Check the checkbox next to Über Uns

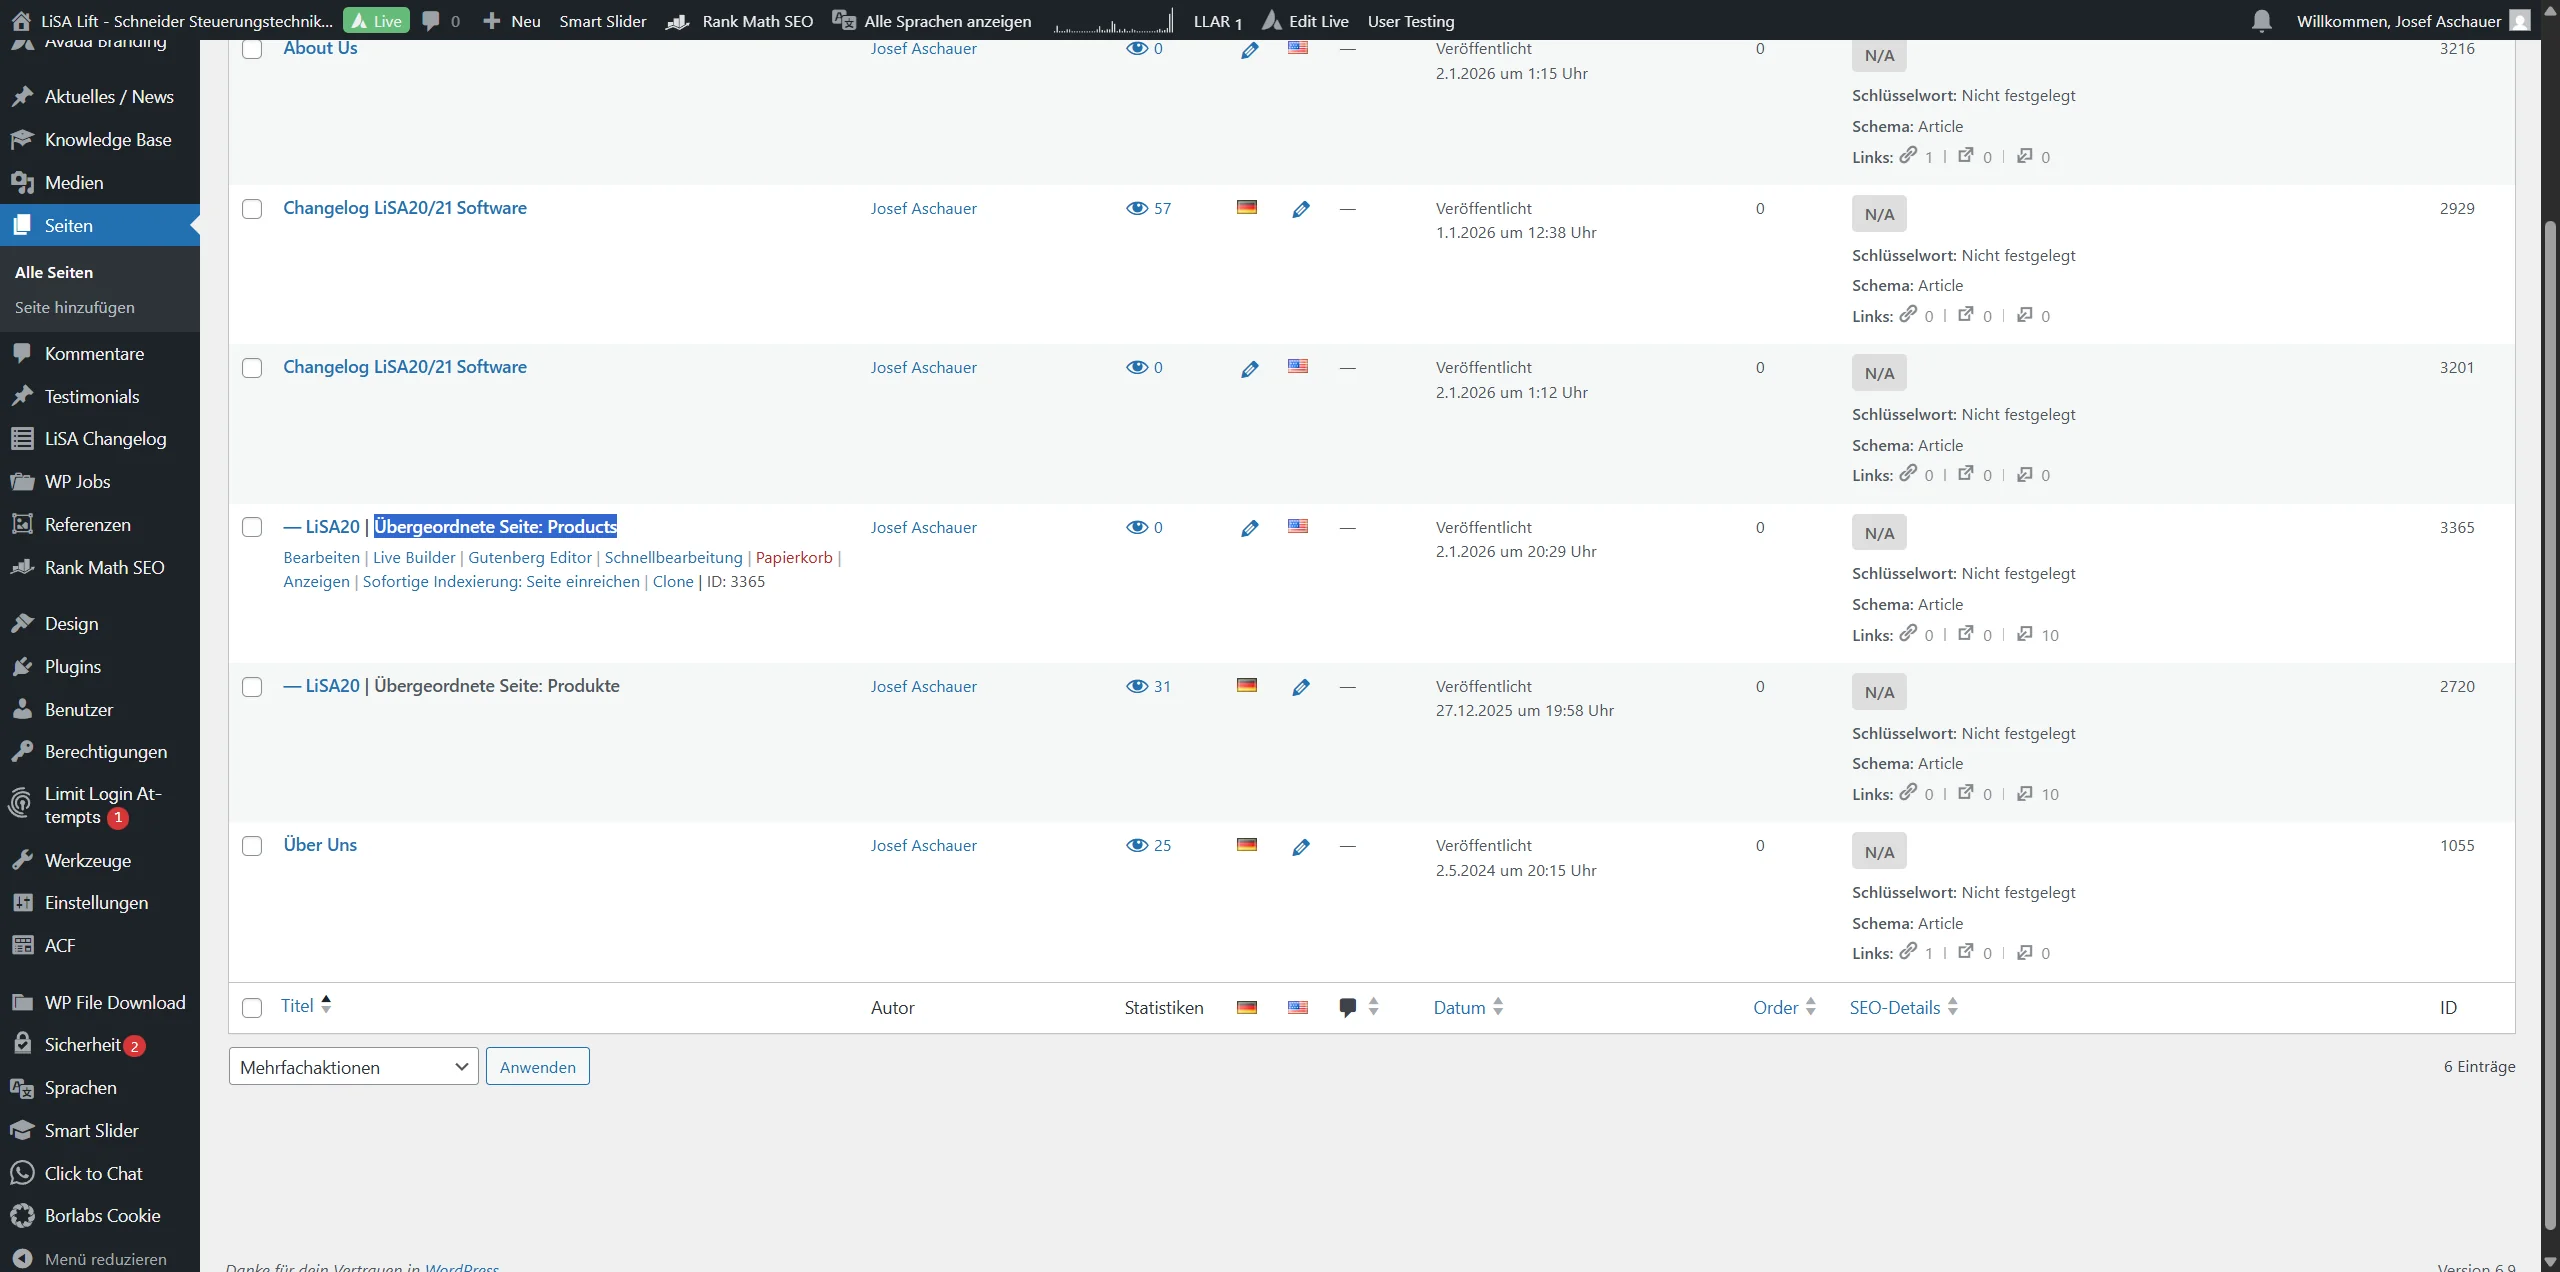coord(252,845)
